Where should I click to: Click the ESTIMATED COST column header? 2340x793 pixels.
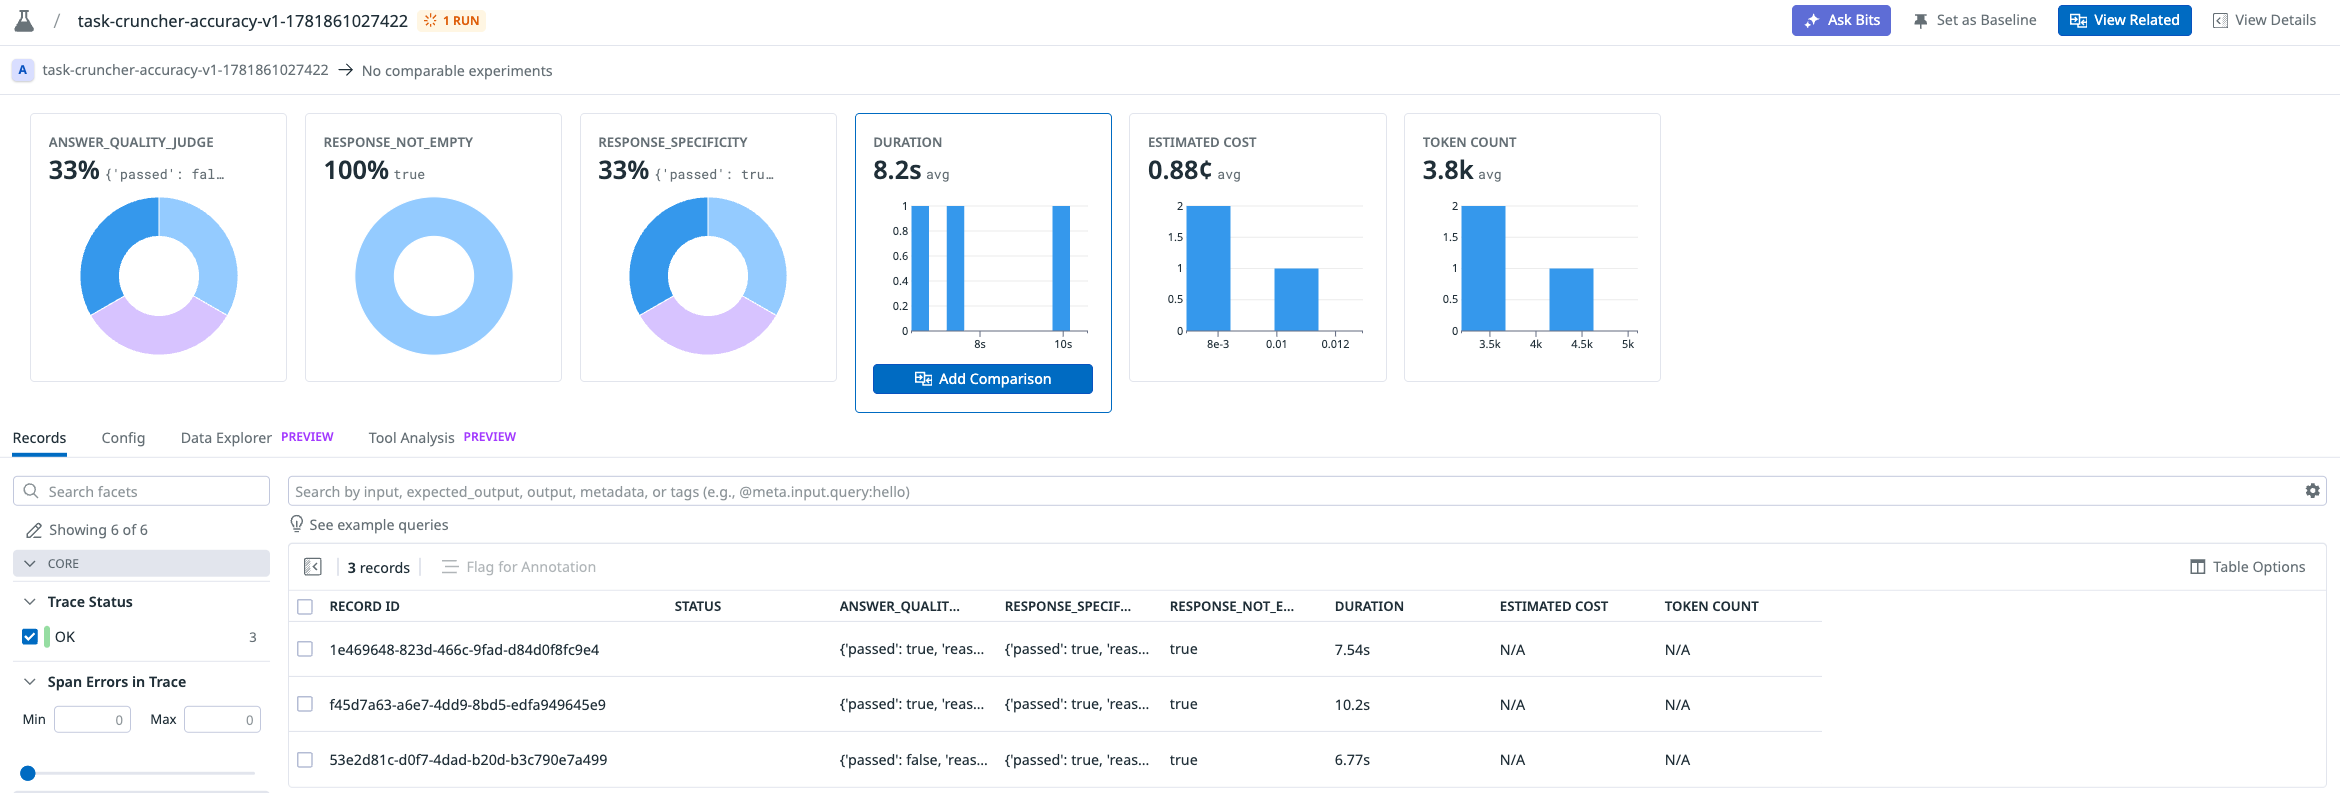click(1554, 607)
